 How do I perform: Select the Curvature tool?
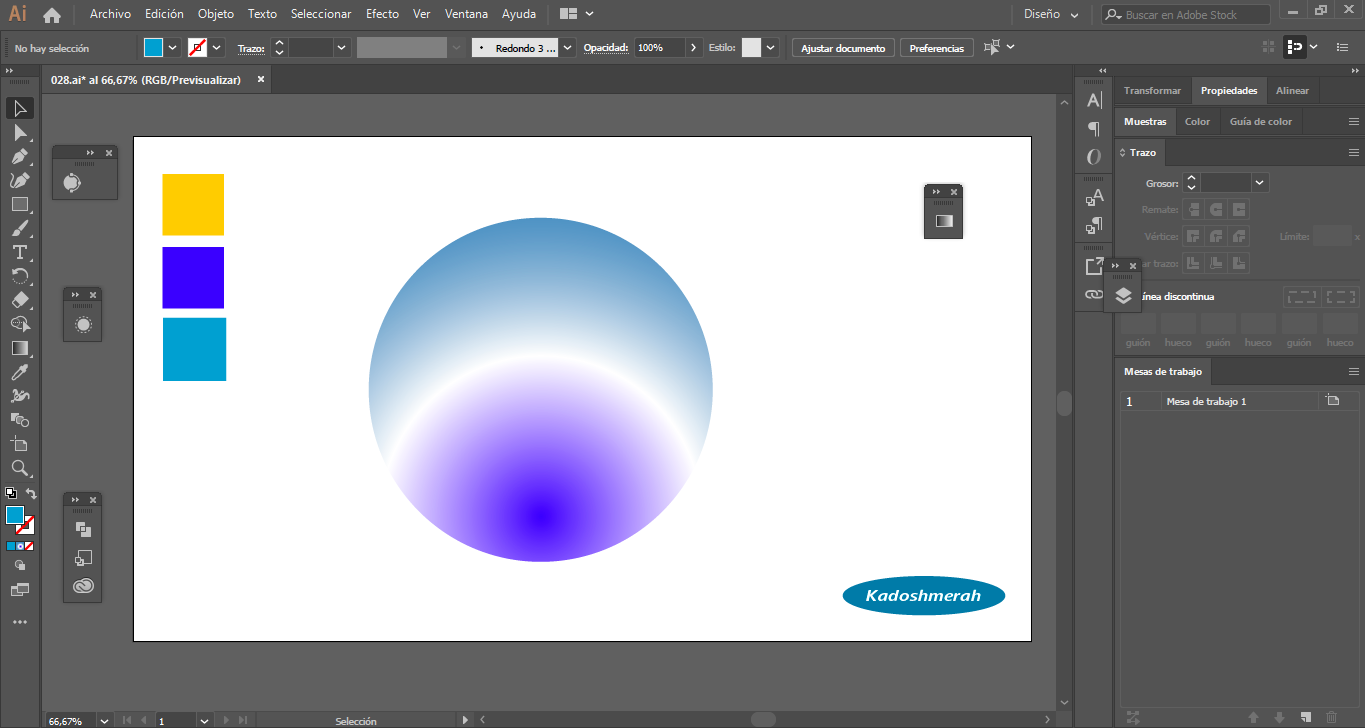click(20, 180)
